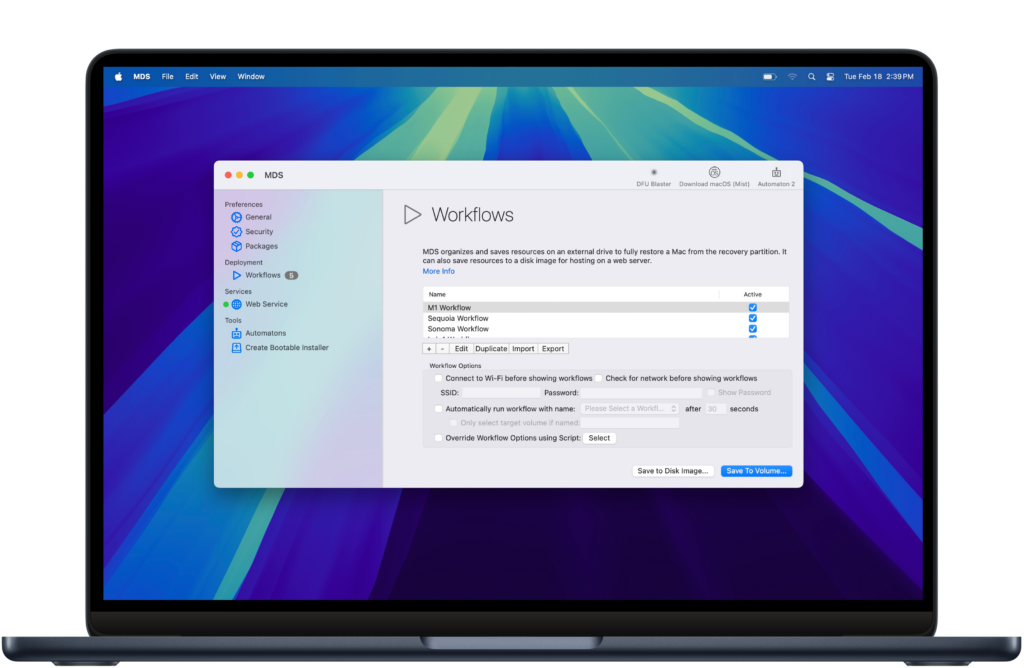Uncheck Active for Sonoma Workflow

tap(752, 328)
